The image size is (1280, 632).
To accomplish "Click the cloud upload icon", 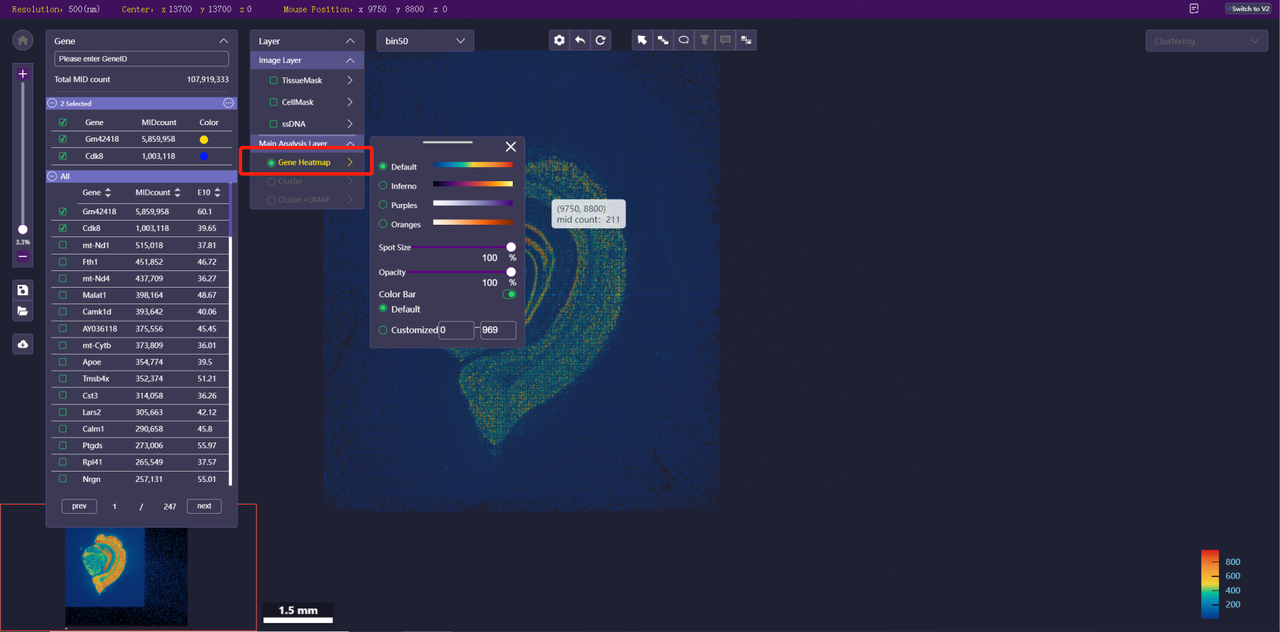I will 23,344.
